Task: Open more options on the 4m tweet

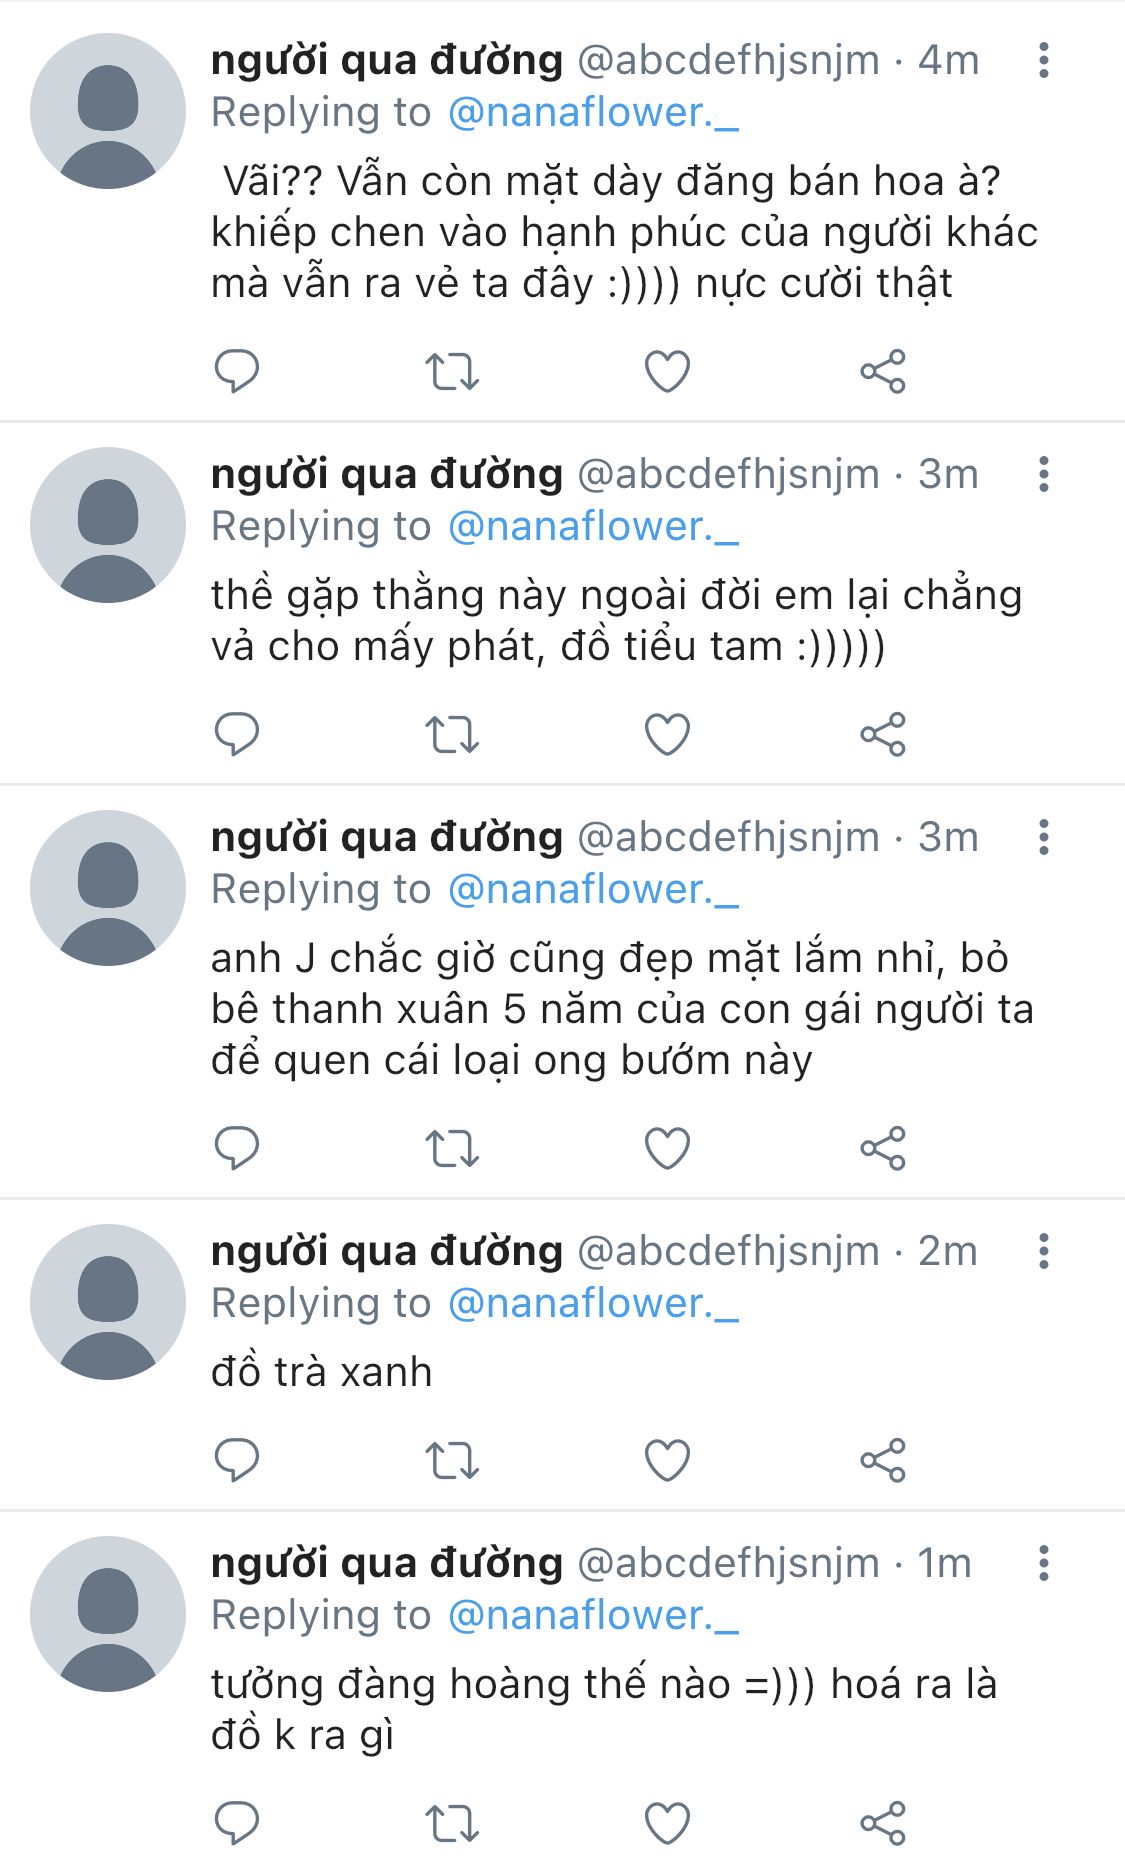Action: pos(1043,61)
